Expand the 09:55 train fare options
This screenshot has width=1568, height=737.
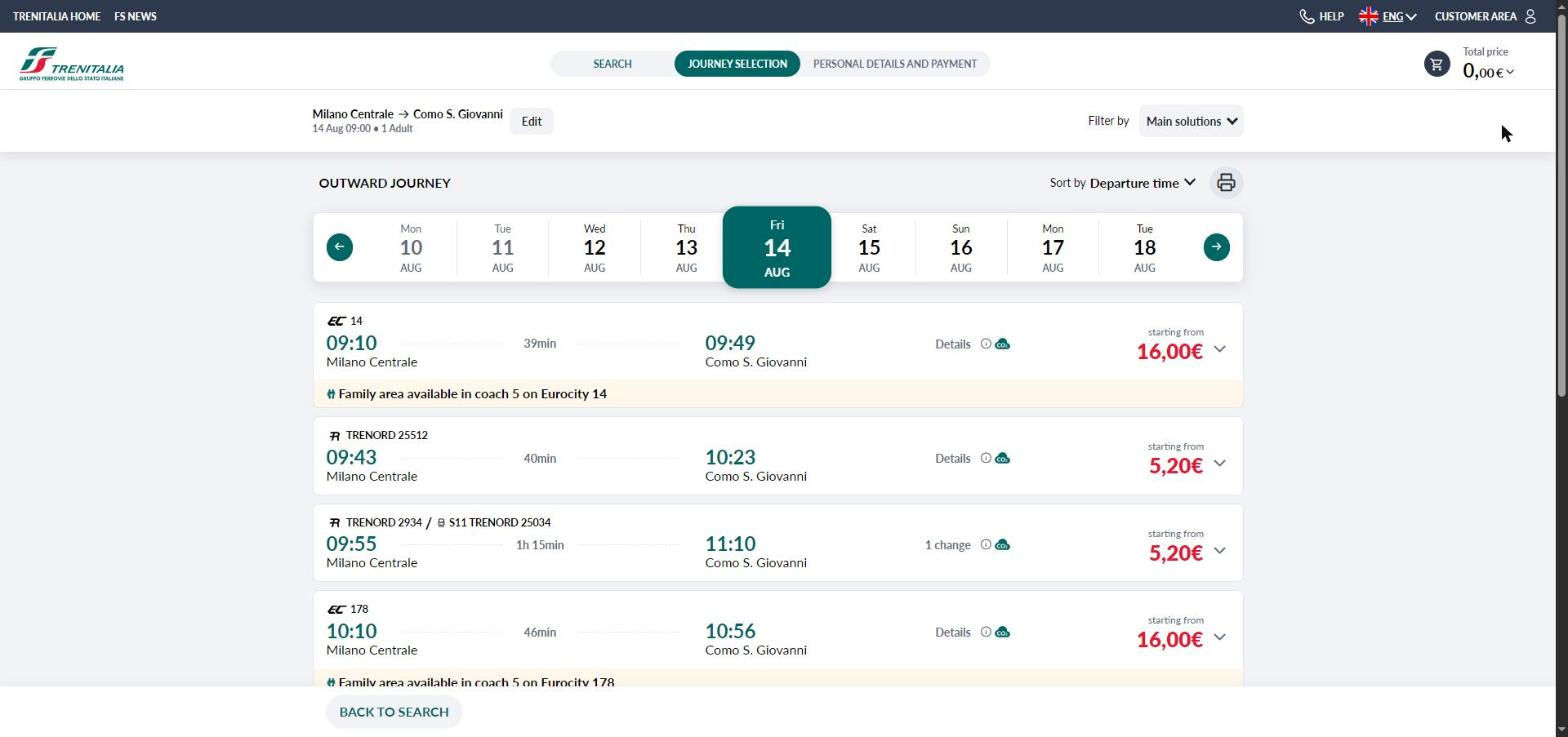(x=1219, y=550)
